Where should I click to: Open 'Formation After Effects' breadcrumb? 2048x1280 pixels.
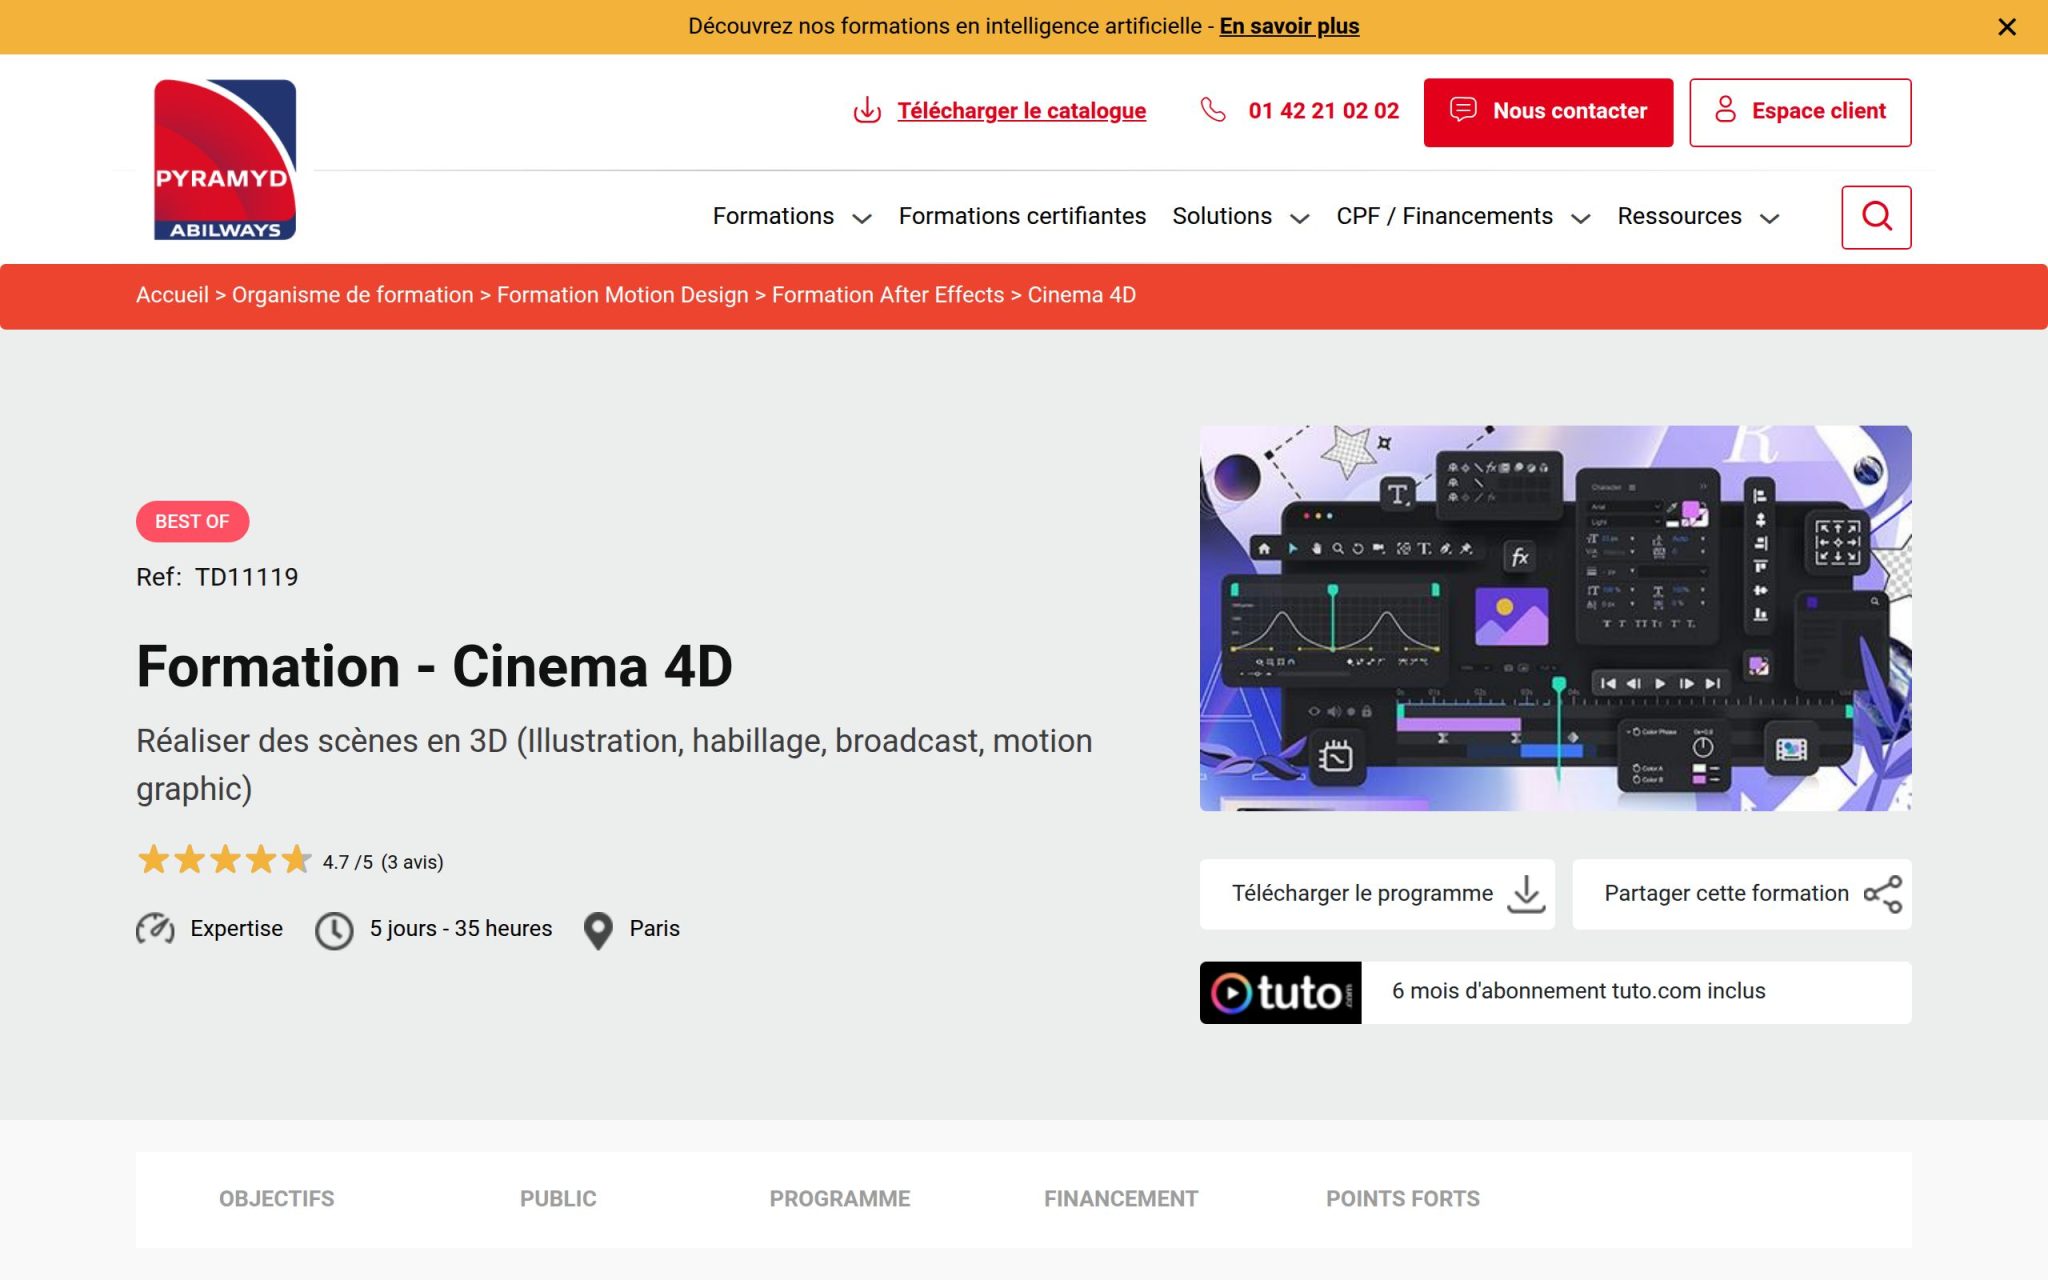(887, 295)
